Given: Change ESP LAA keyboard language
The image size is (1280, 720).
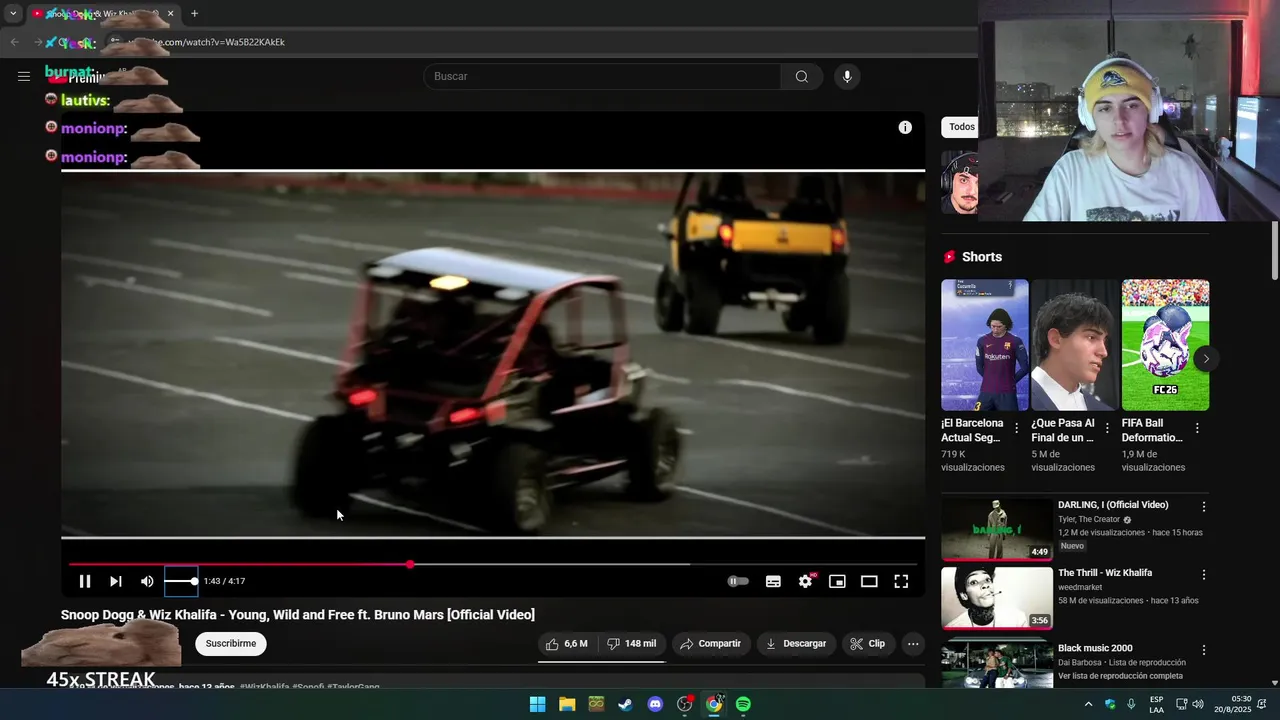Looking at the screenshot, I should pyautogui.click(x=1156, y=704).
